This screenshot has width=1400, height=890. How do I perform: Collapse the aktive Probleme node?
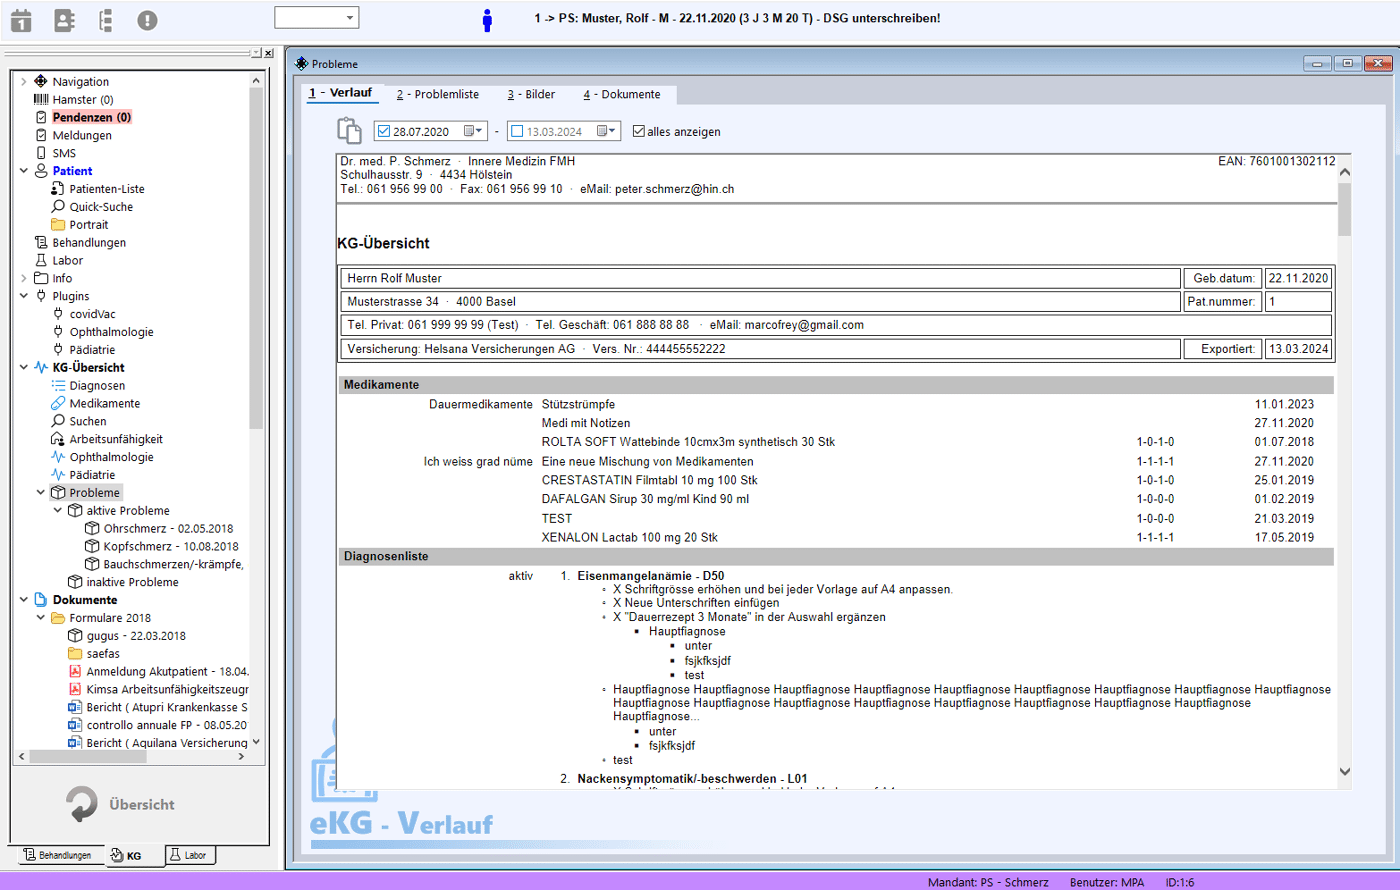tap(58, 511)
